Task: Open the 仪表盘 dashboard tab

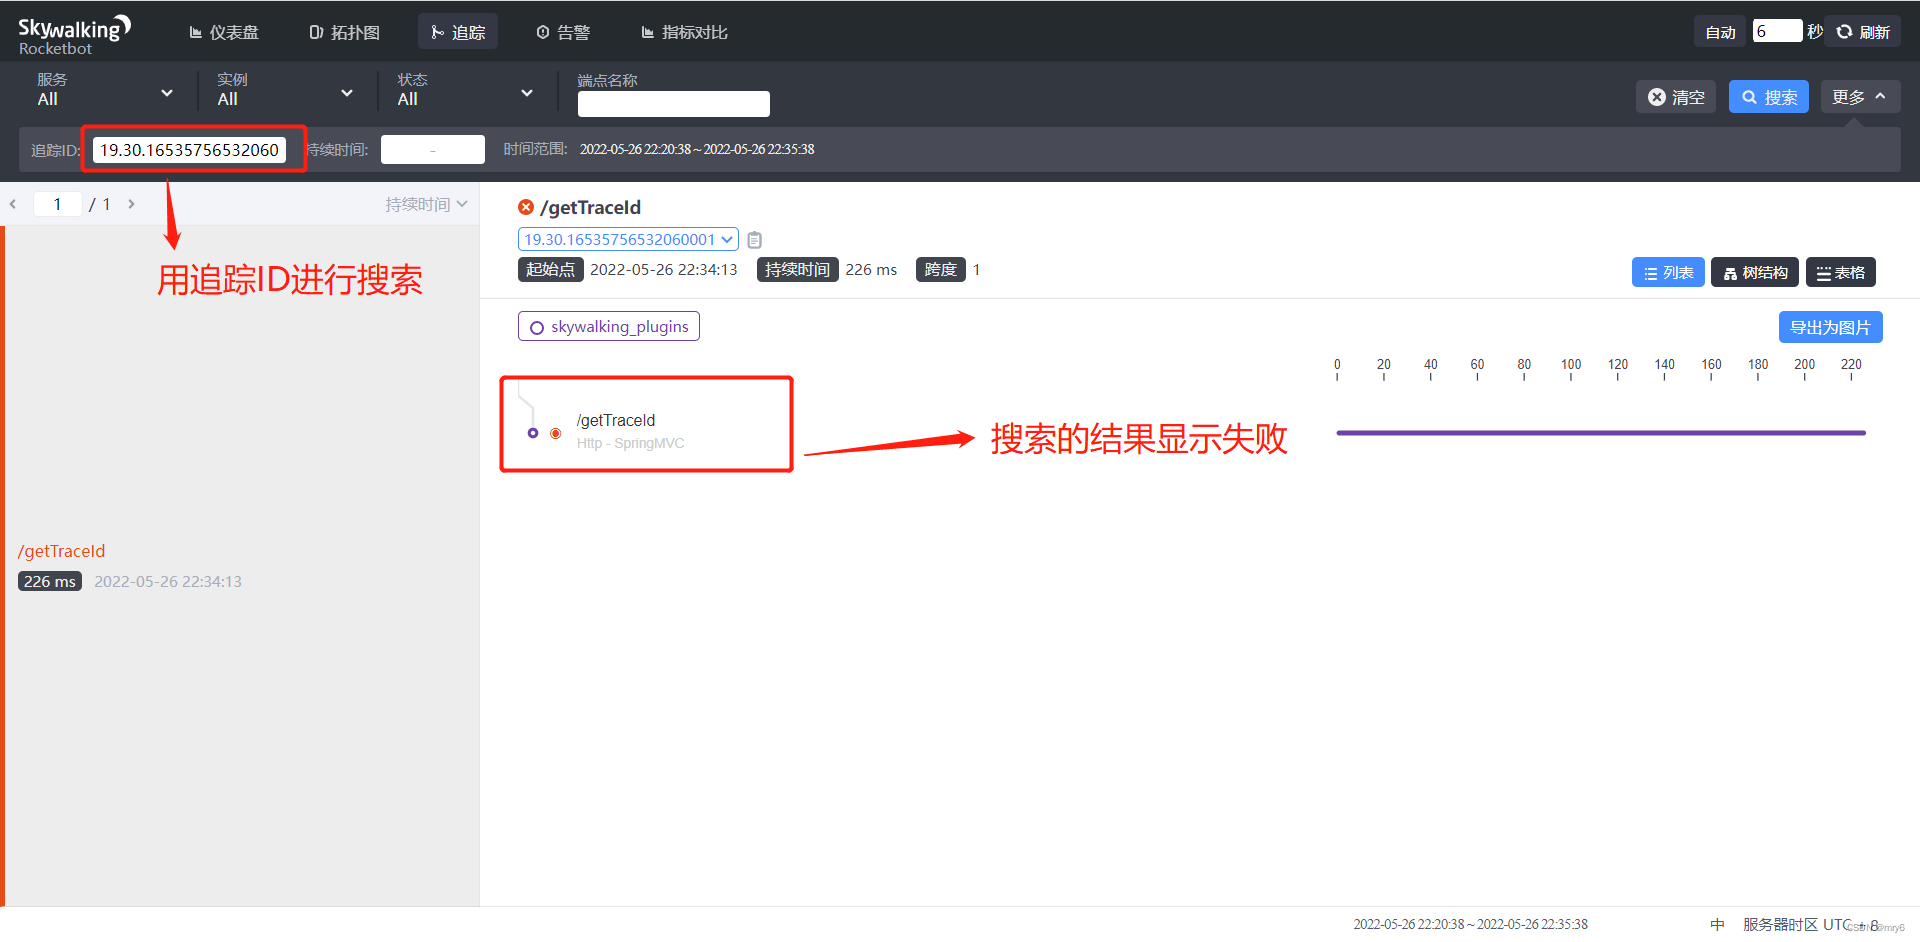Action: 224,32
